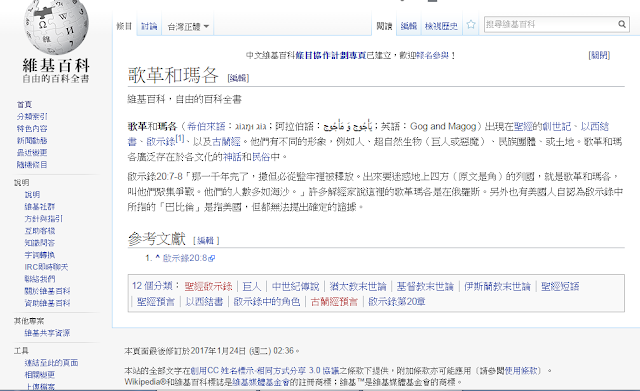Open the 神話 link
This screenshot has height=391, width=640.
[232, 157]
